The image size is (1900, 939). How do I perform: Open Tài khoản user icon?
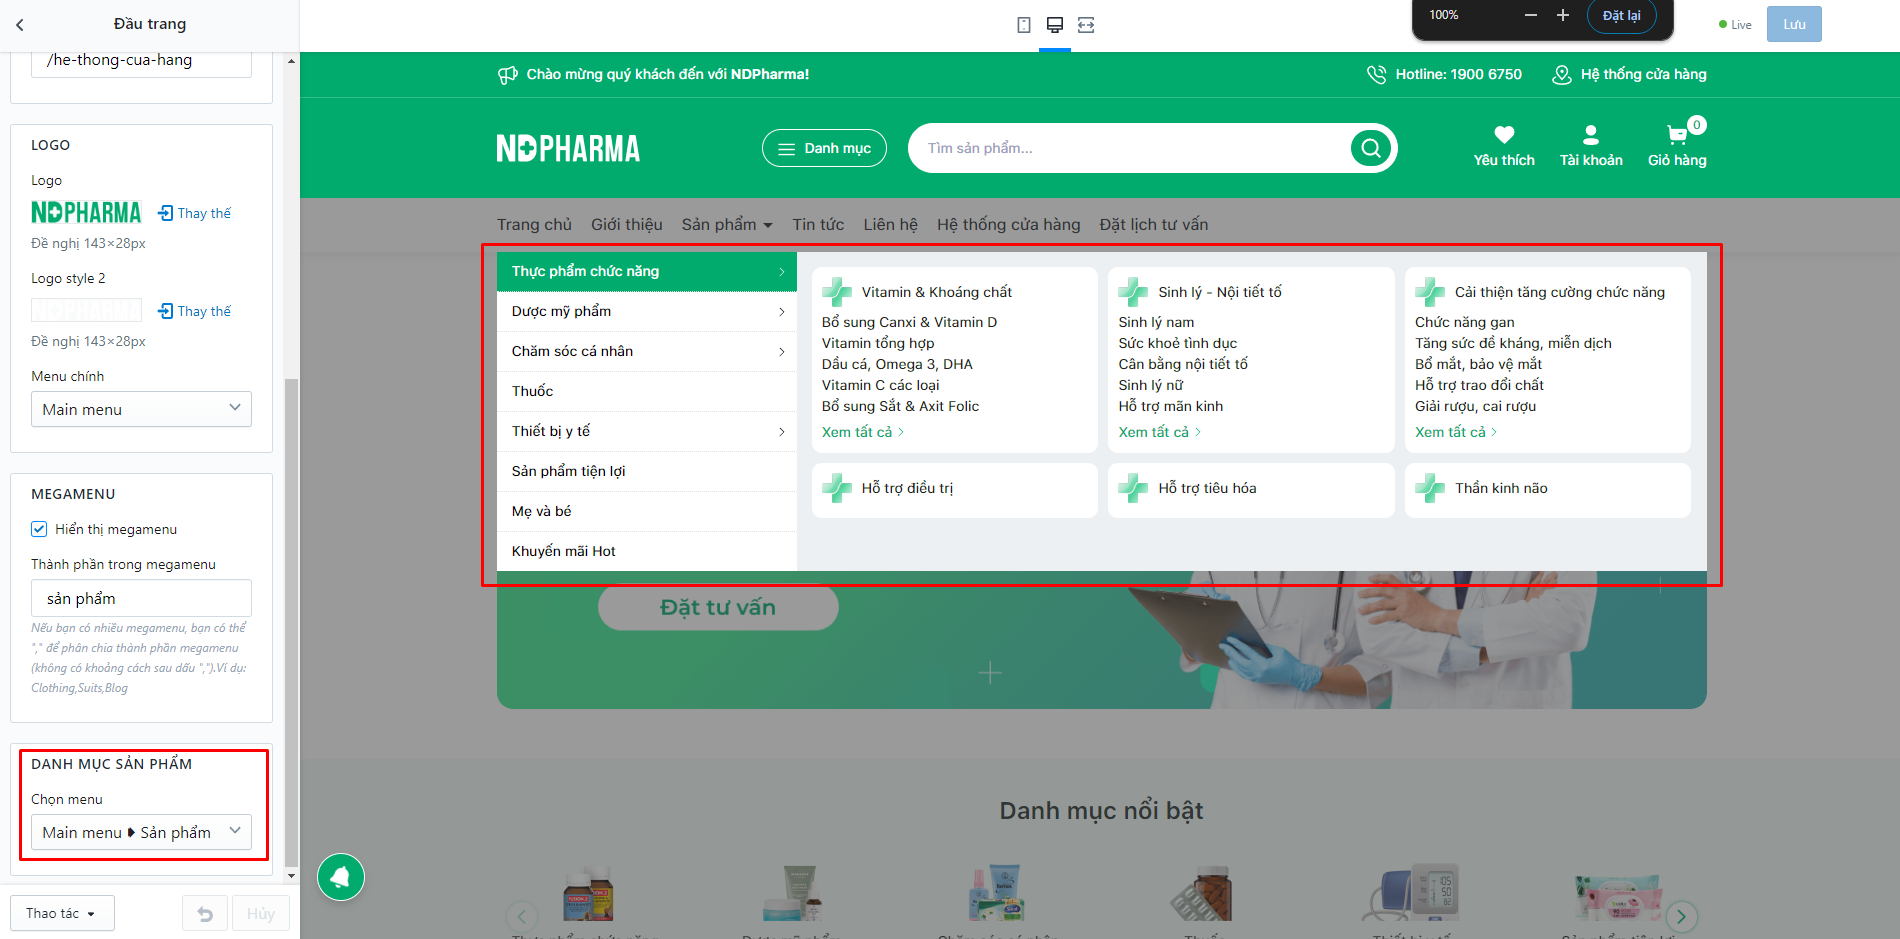coord(1591,135)
